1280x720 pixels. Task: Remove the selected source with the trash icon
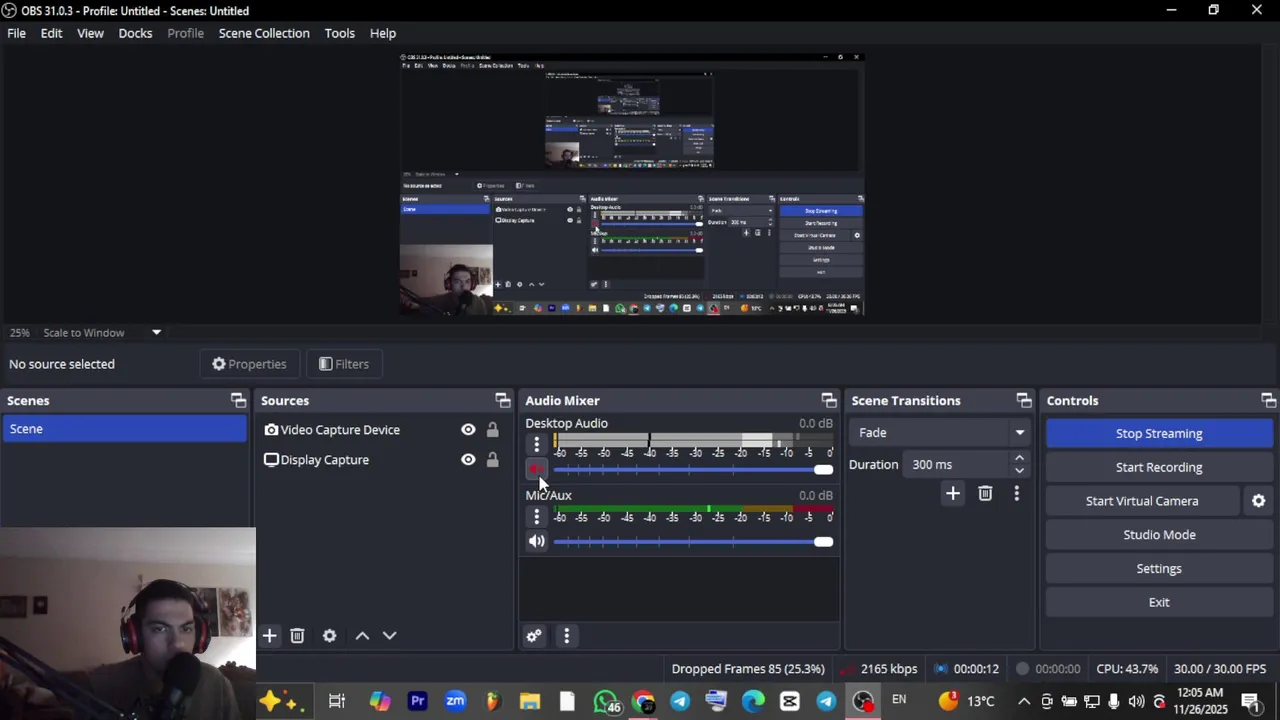point(297,636)
